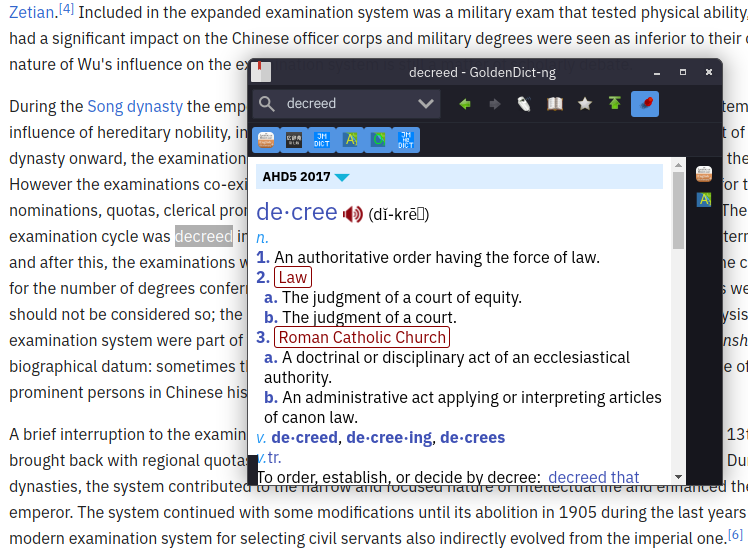Toggle the second dictionary in dictionary bar

point(293,140)
